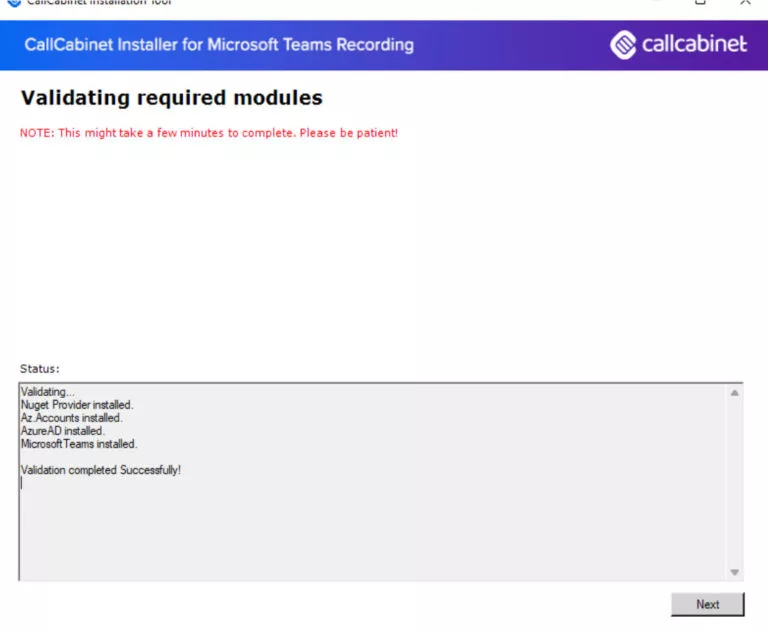Image resolution: width=768 pixels, height=631 pixels.
Task: Click the callcabinet wordmark in the banner
Action: (694, 44)
